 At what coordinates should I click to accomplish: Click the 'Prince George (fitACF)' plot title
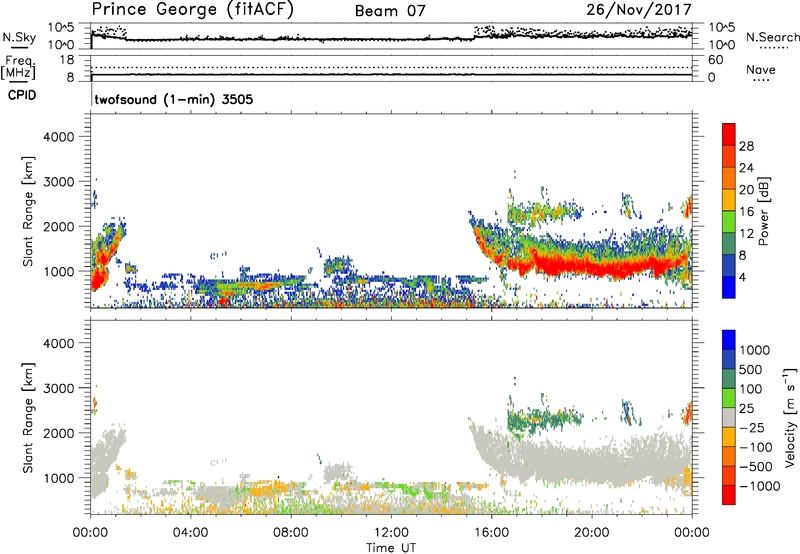(x=192, y=10)
